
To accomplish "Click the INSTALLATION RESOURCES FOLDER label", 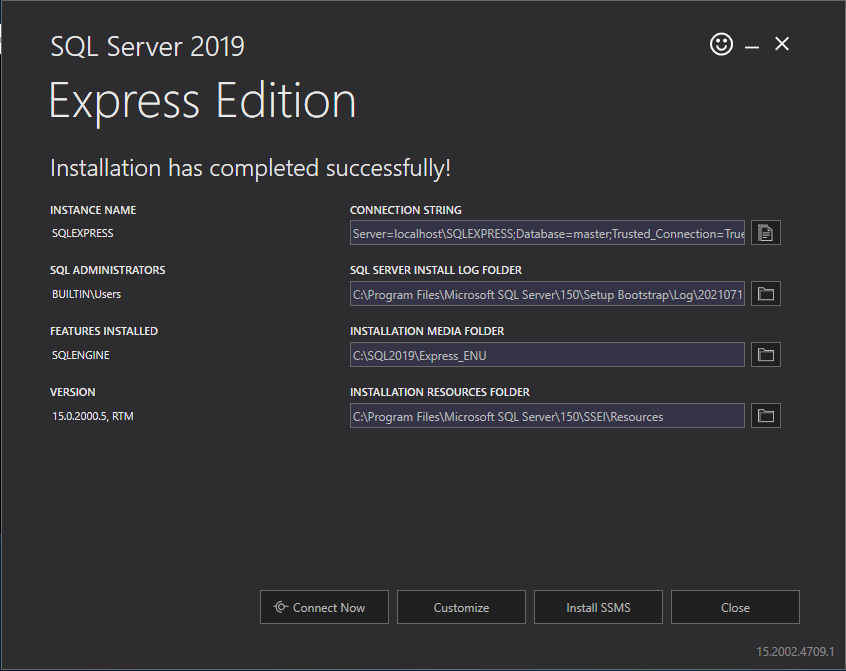I will (440, 392).
